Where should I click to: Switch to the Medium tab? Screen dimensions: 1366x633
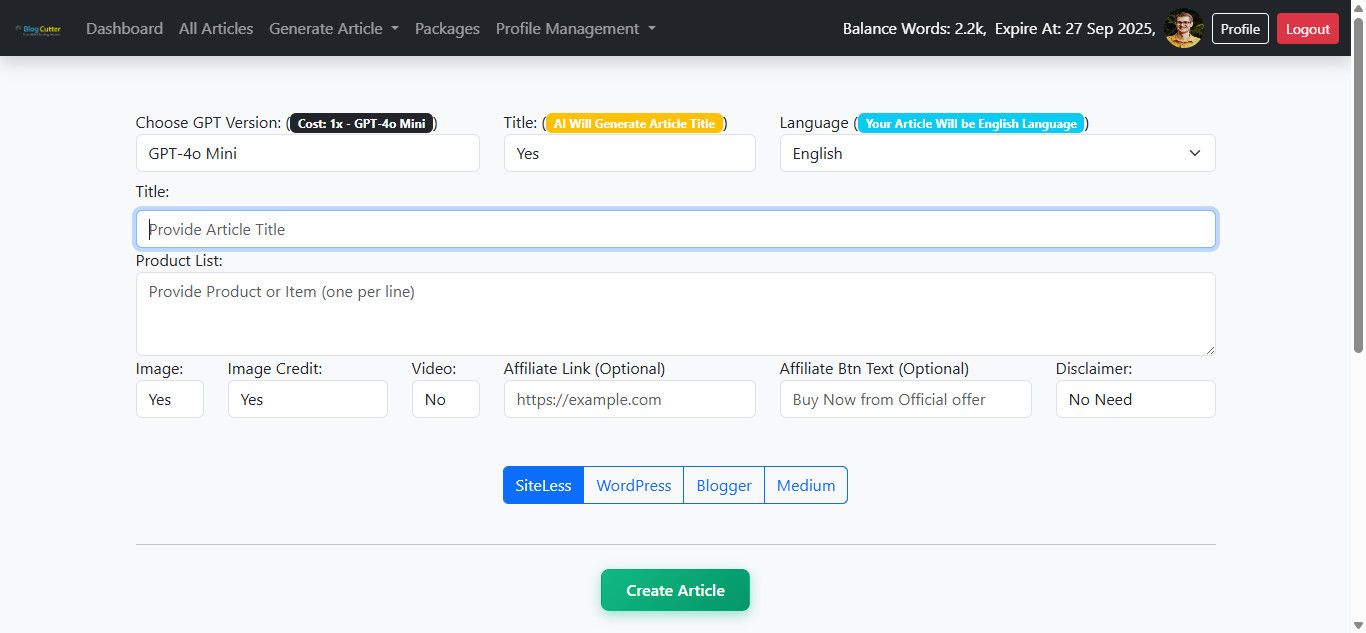[805, 485]
